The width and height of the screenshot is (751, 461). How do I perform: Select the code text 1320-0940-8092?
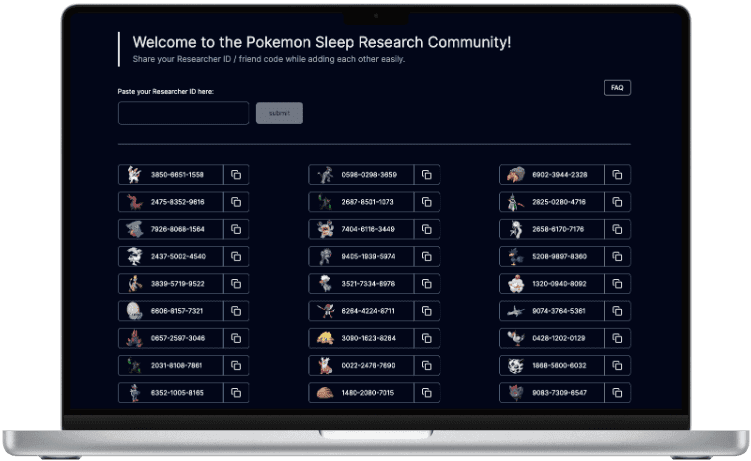[x=559, y=284]
